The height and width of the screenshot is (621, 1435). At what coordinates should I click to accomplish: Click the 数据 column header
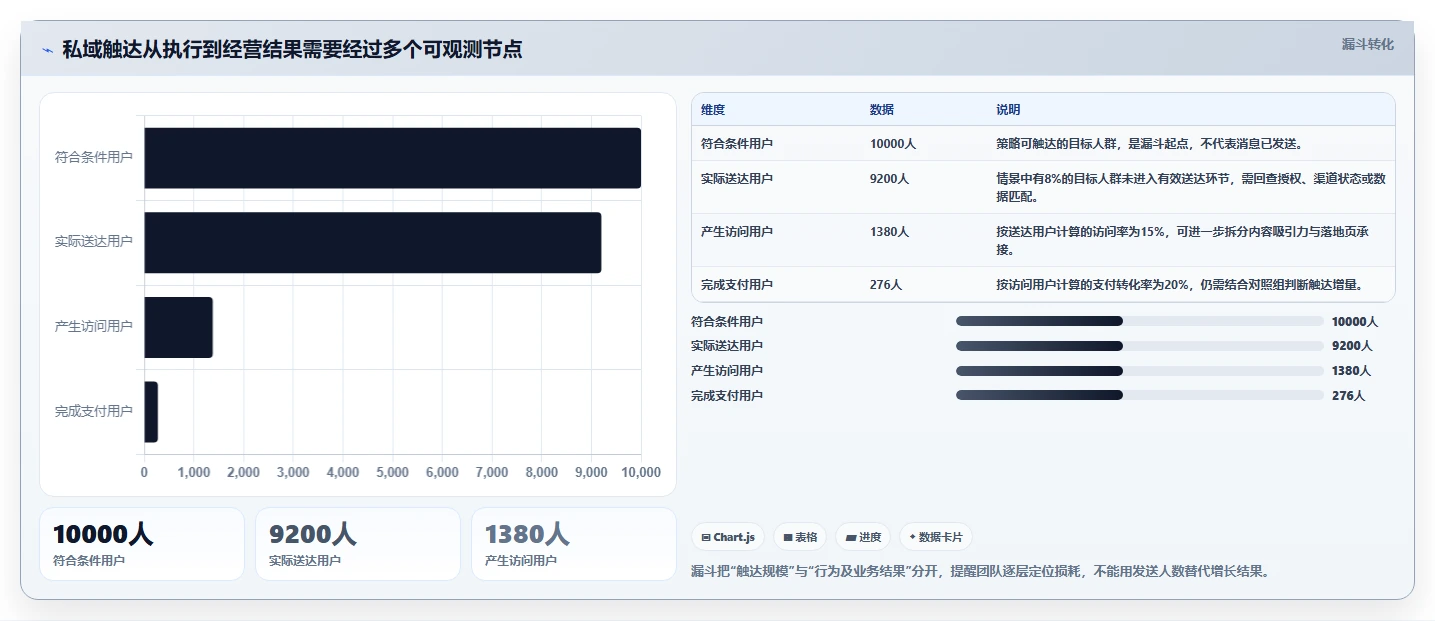882,109
